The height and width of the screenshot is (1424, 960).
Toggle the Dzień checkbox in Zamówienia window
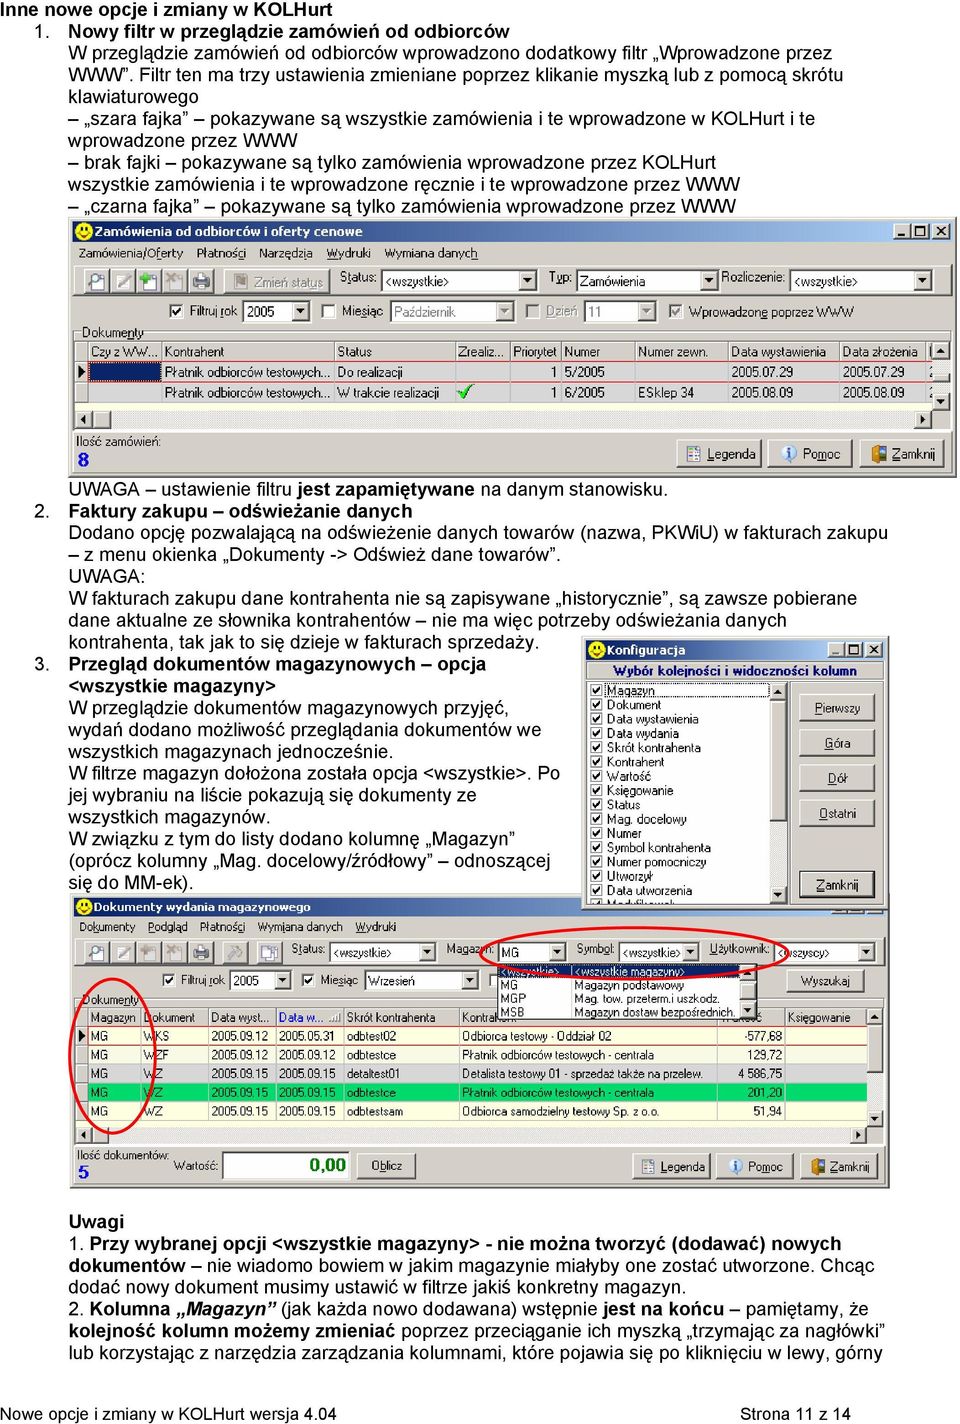[533, 311]
